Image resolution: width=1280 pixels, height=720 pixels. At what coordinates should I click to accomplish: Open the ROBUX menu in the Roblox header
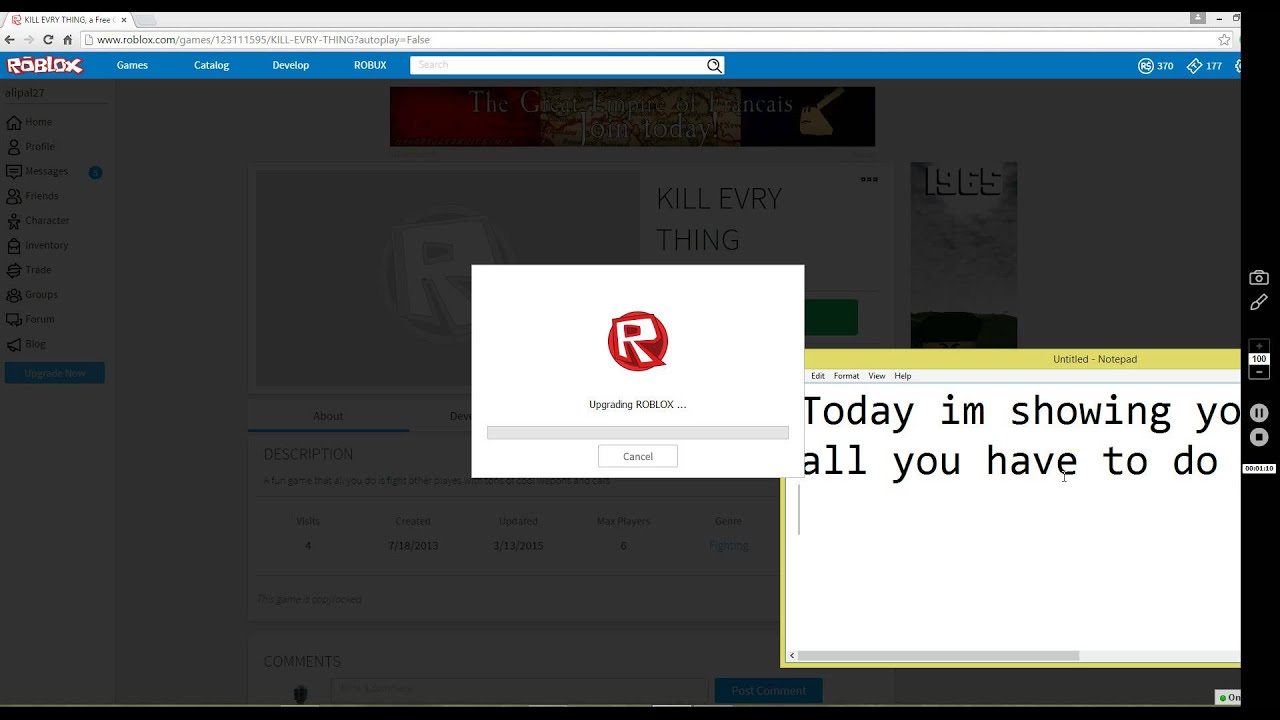(x=370, y=65)
